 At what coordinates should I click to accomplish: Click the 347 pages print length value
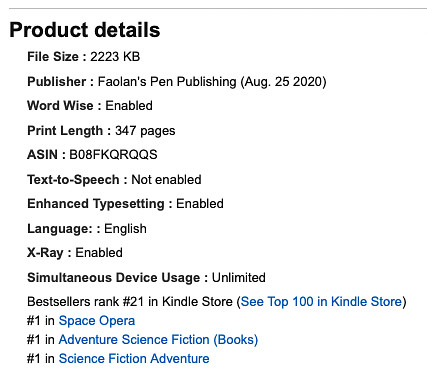tap(145, 130)
